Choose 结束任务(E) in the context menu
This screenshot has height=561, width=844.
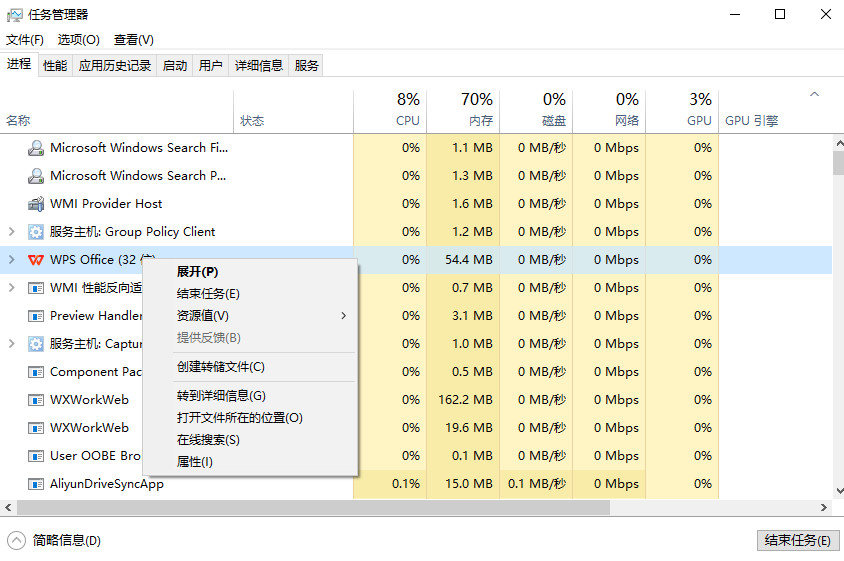click(x=250, y=294)
